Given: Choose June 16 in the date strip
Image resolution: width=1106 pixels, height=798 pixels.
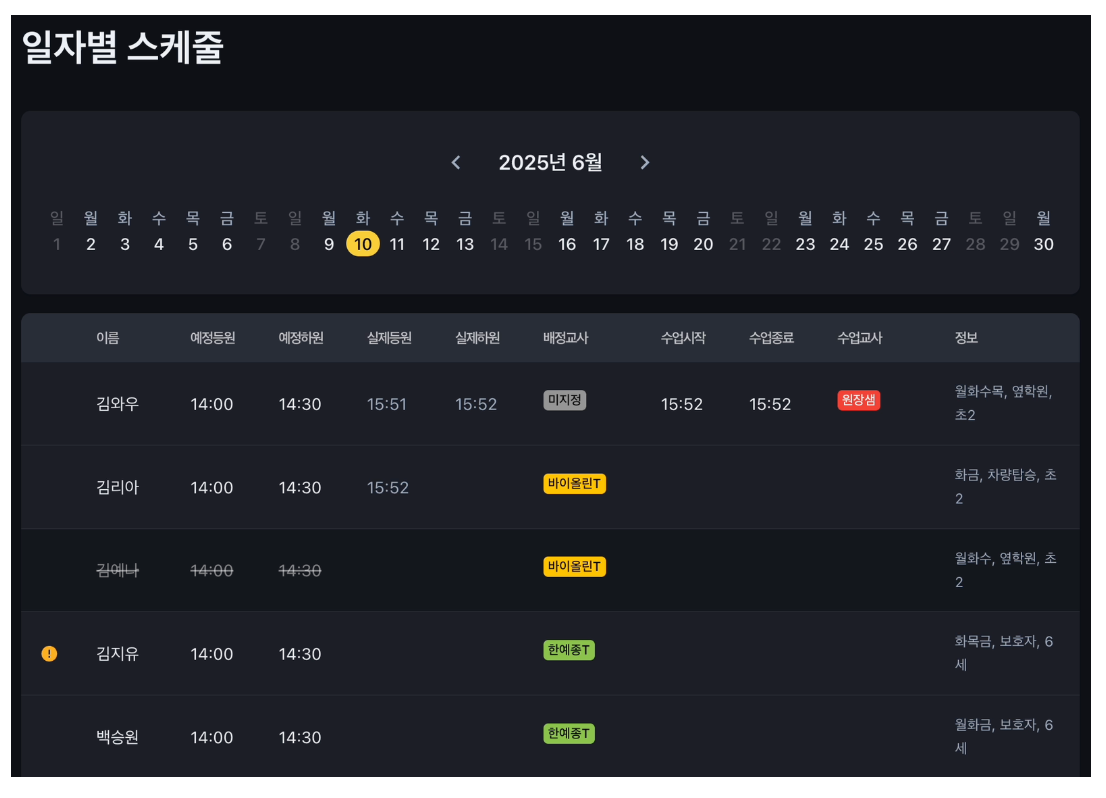Looking at the screenshot, I should click(x=567, y=244).
